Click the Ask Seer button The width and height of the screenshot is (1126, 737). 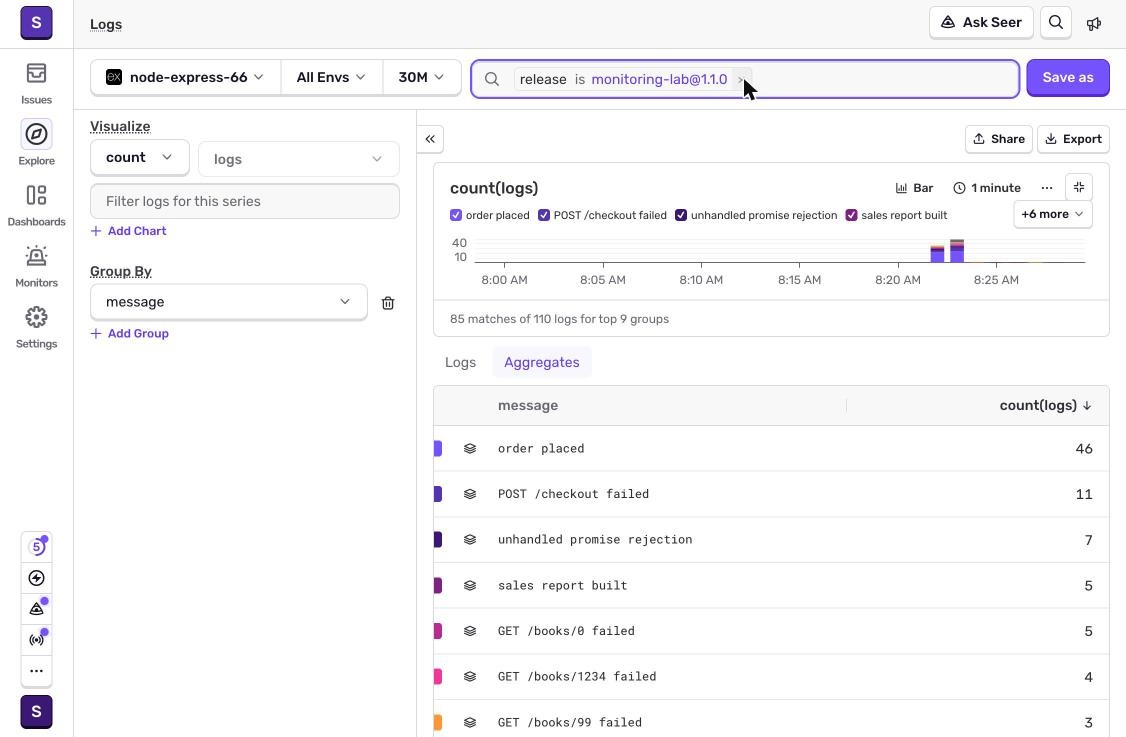coord(981,22)
